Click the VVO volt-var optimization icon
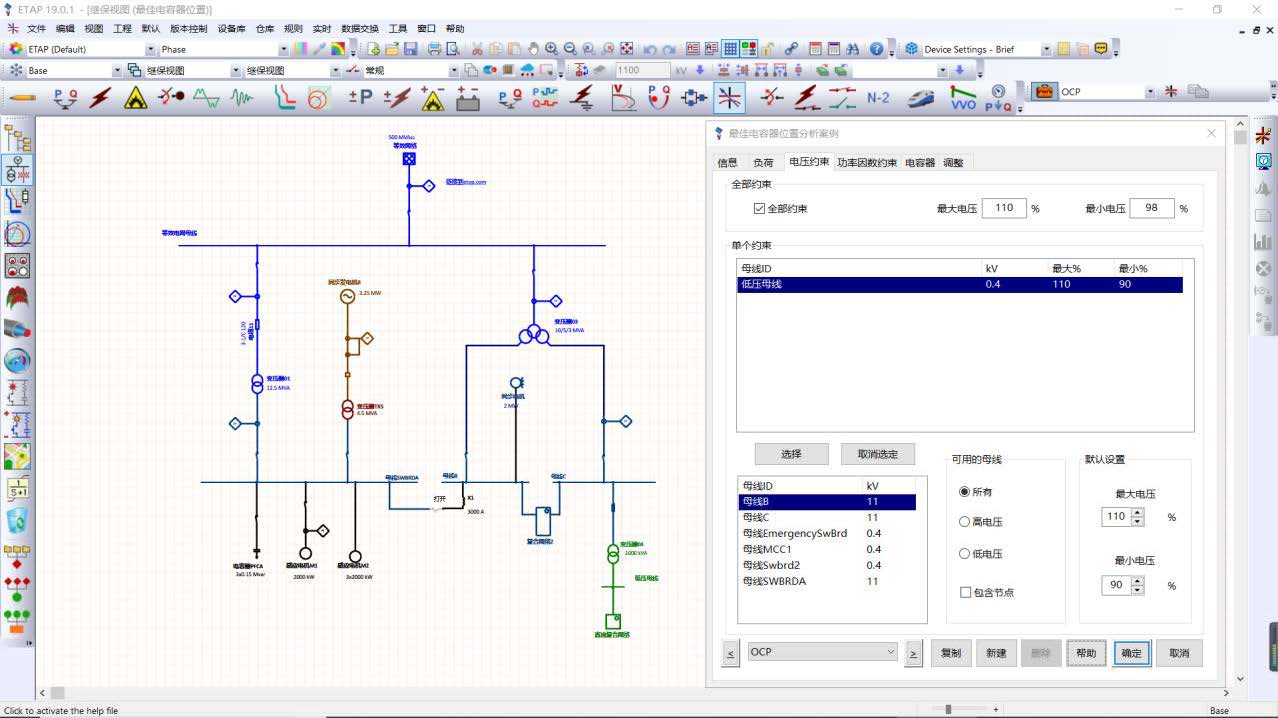Screen dimensions: 1278x718 click(963, 97)
